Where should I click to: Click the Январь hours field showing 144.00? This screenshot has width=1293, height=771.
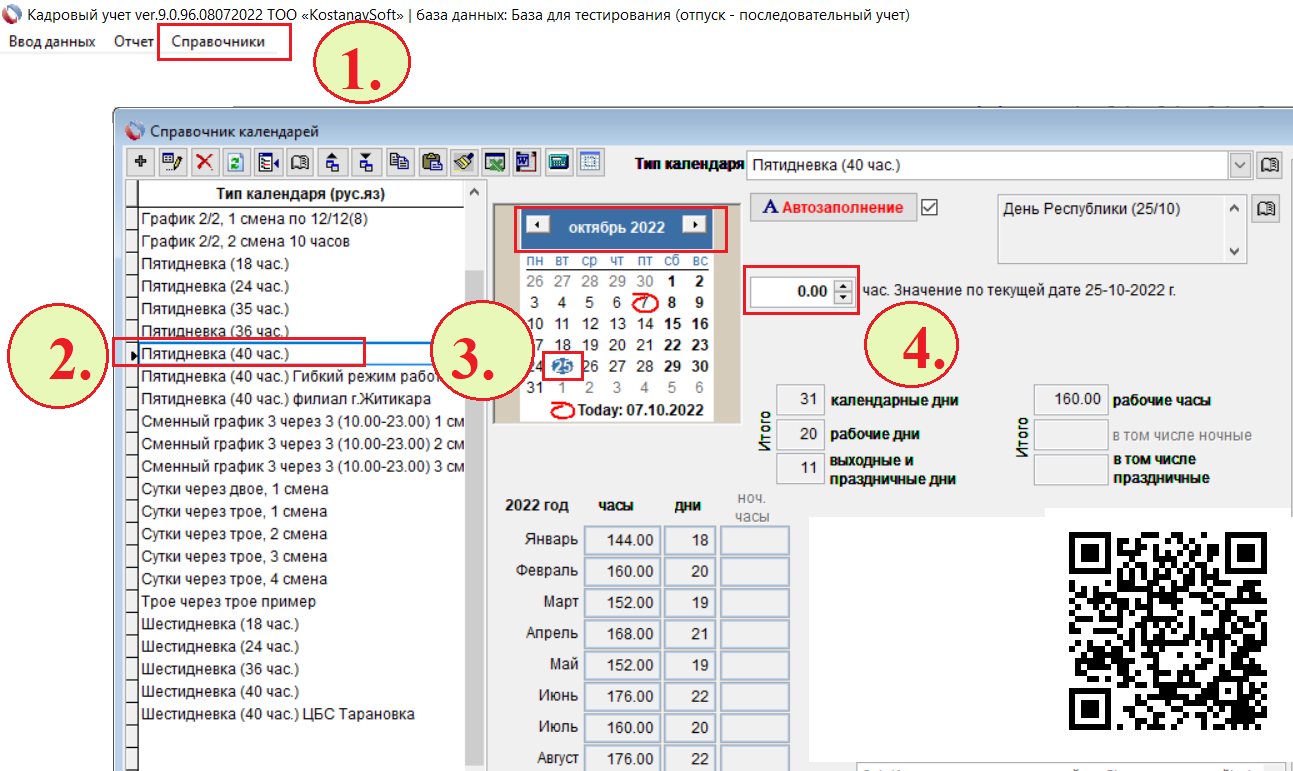point(621,540)
